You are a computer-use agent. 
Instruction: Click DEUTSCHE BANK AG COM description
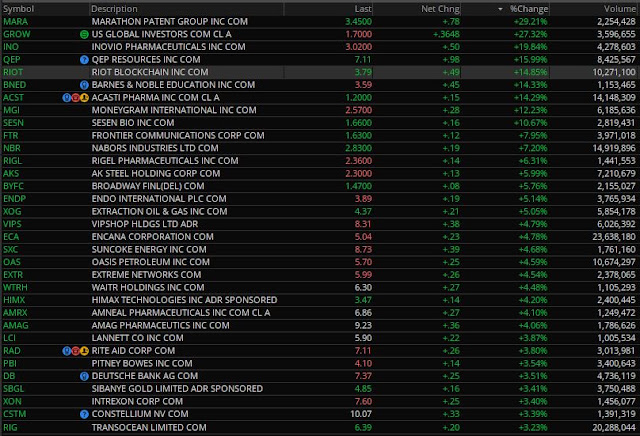pos(145,376)
